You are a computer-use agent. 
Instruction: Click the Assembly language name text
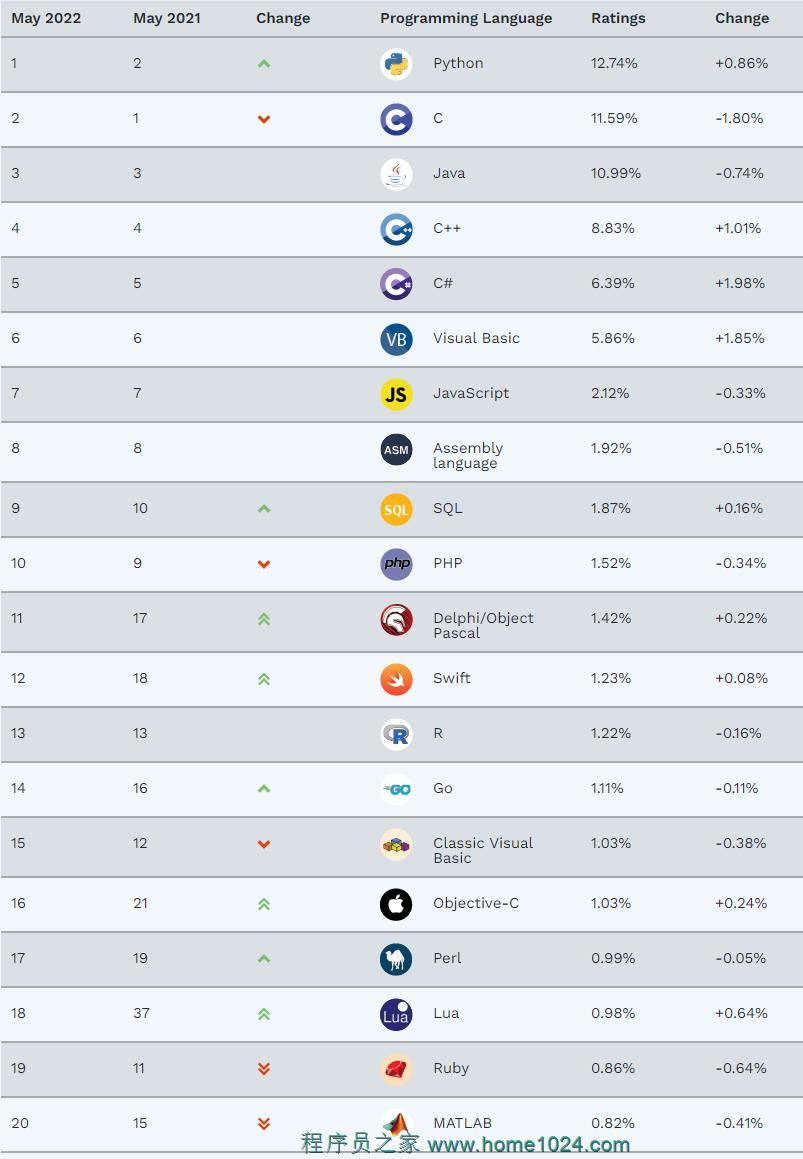point(467,455)
